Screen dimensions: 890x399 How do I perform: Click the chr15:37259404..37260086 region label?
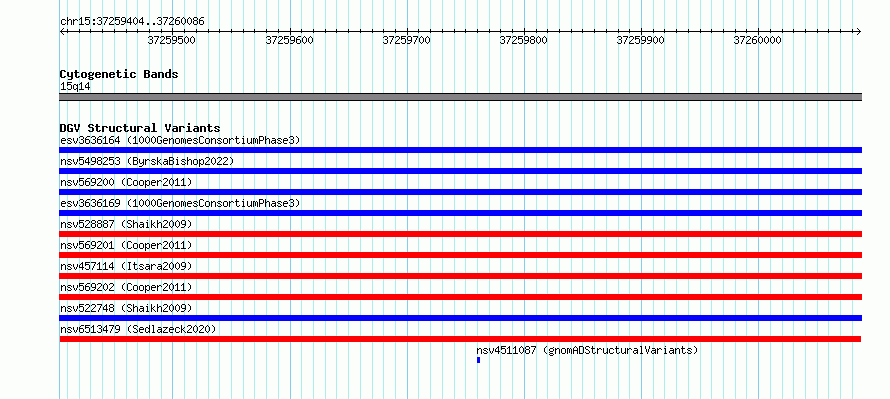coord(132,22)
